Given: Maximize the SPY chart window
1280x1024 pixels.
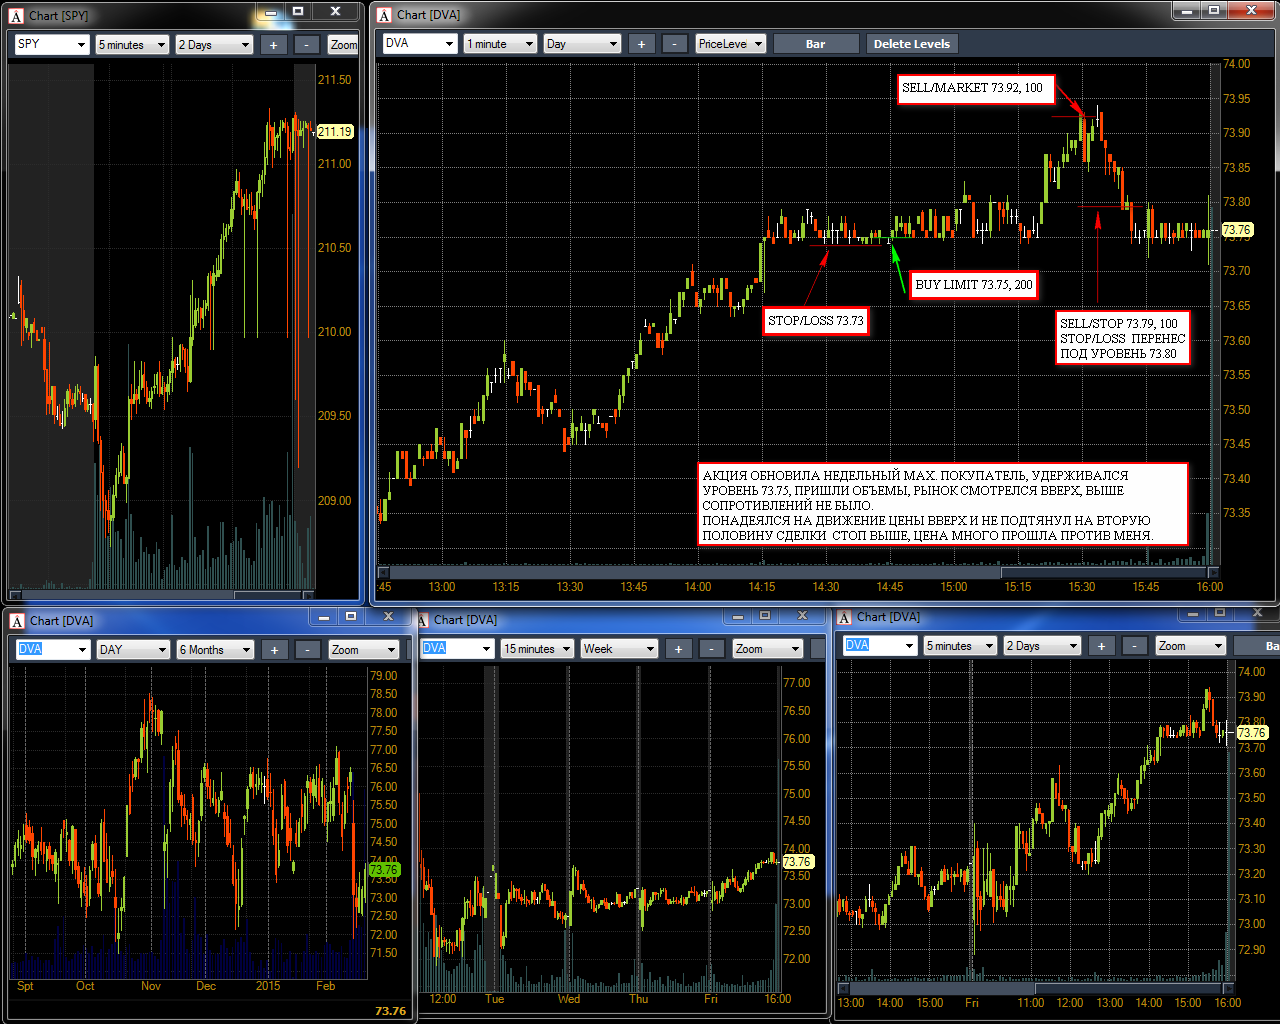Looking at the screenshot, I should 298,11.
